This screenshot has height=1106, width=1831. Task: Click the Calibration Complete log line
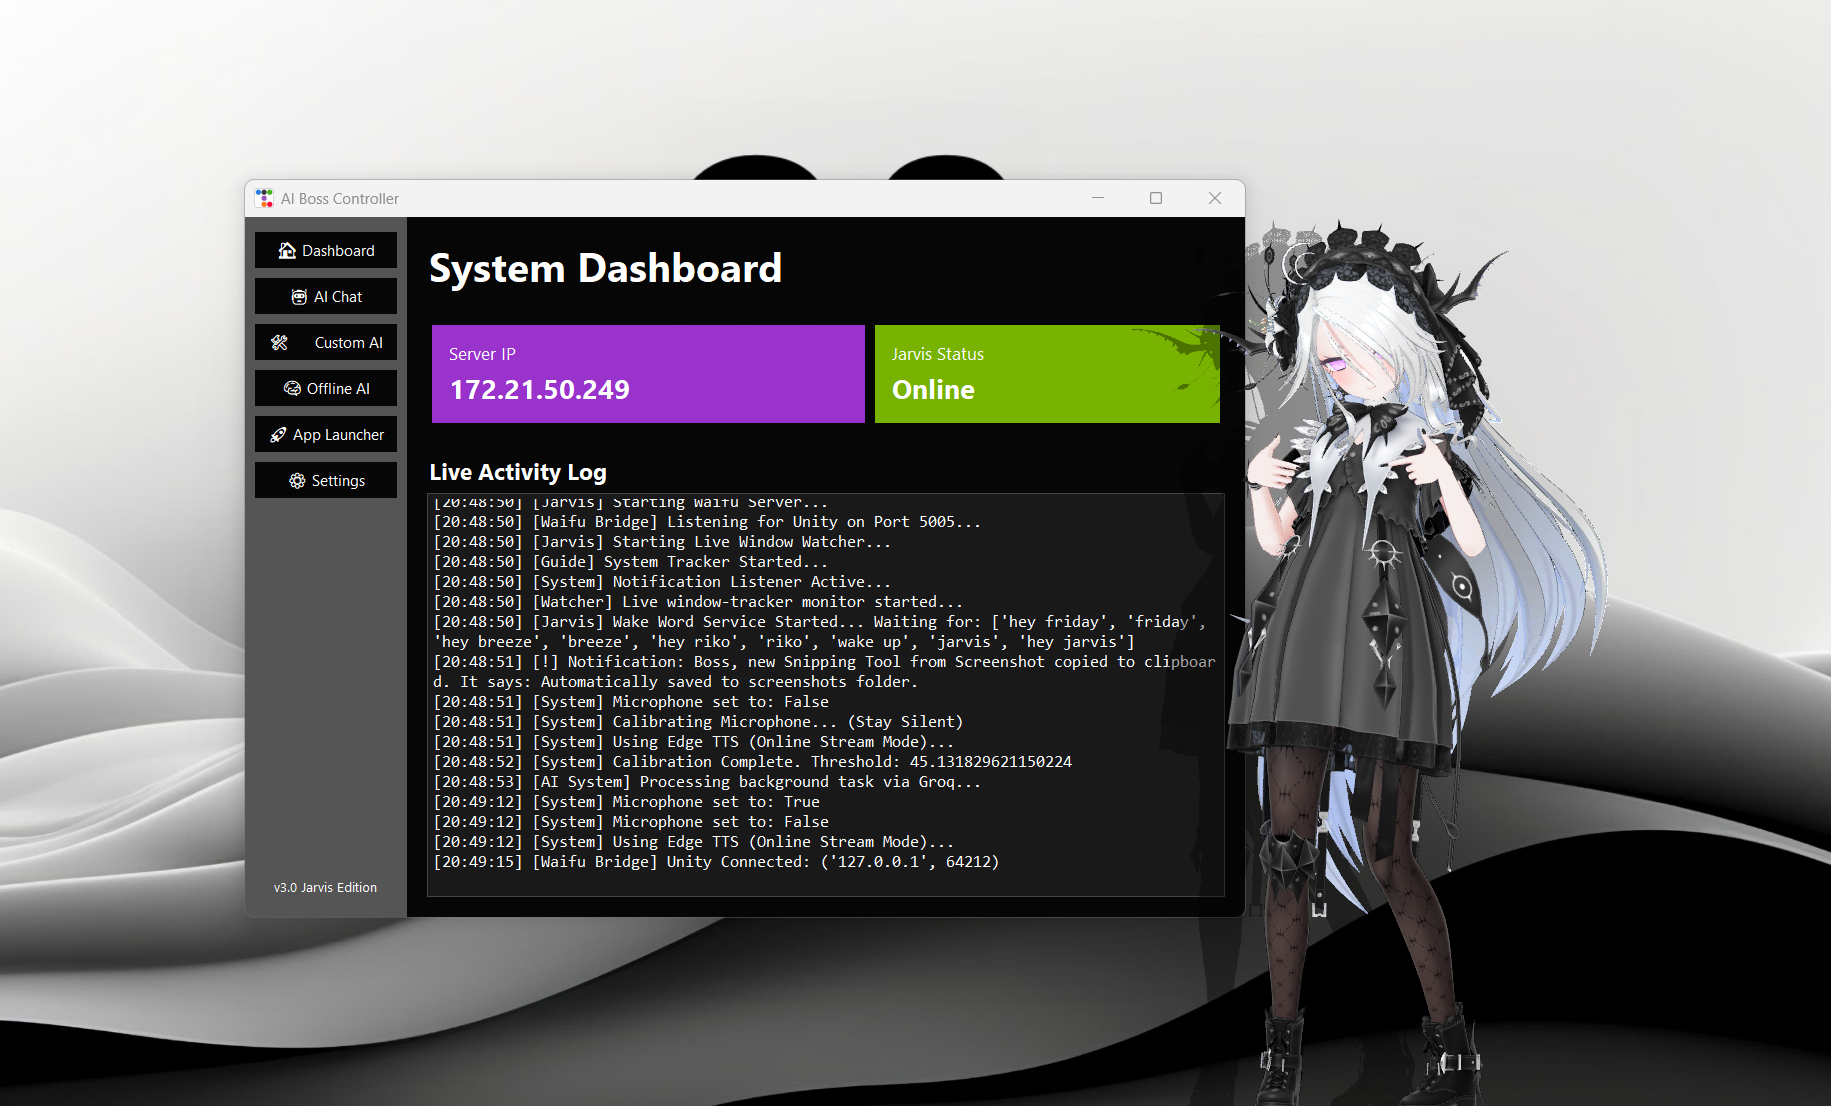pyautogui.click(x=752, y=762)
